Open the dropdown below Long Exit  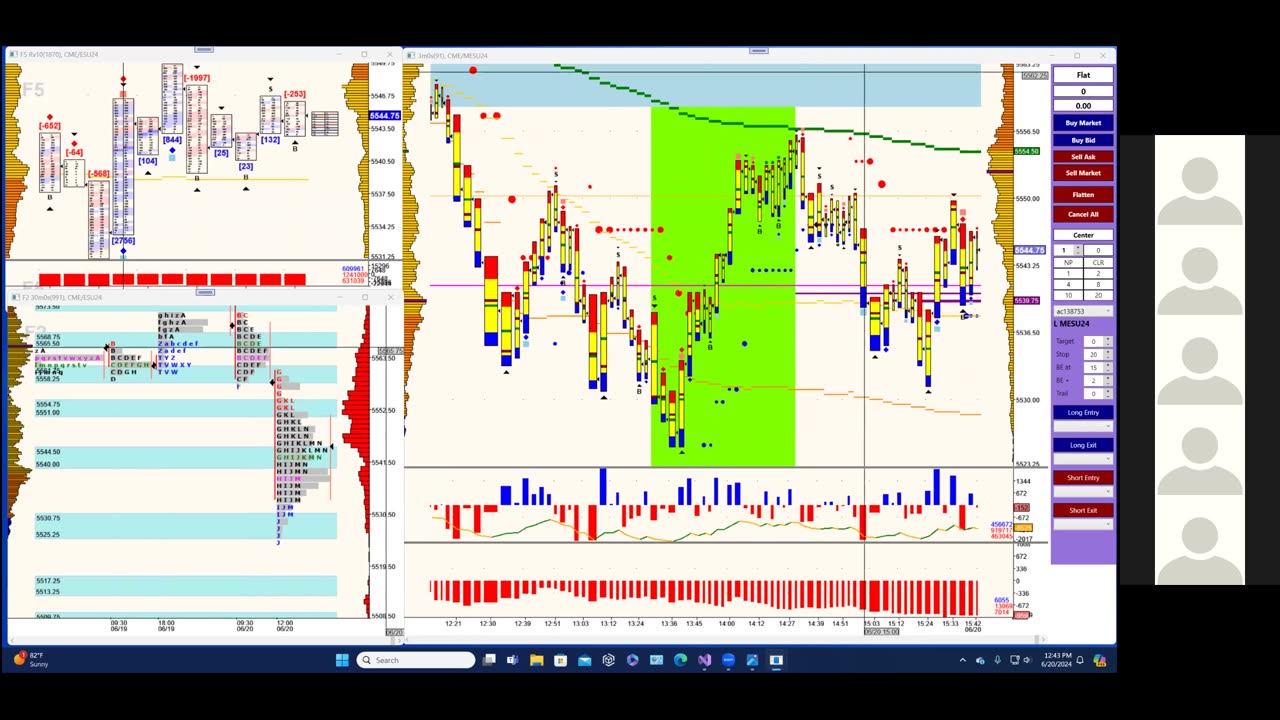(x=1083, y=459)
